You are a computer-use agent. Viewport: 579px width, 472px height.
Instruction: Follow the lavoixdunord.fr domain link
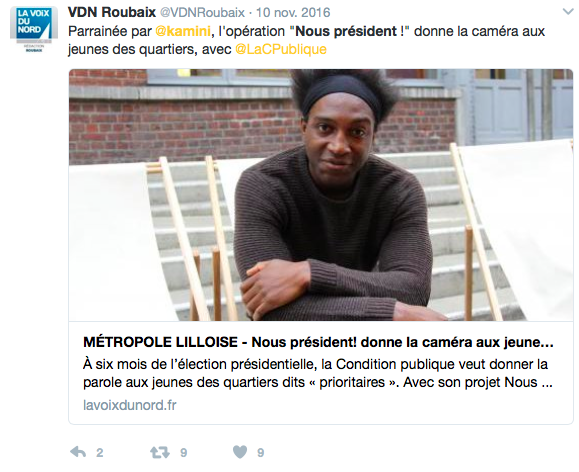tap(130, 405)
